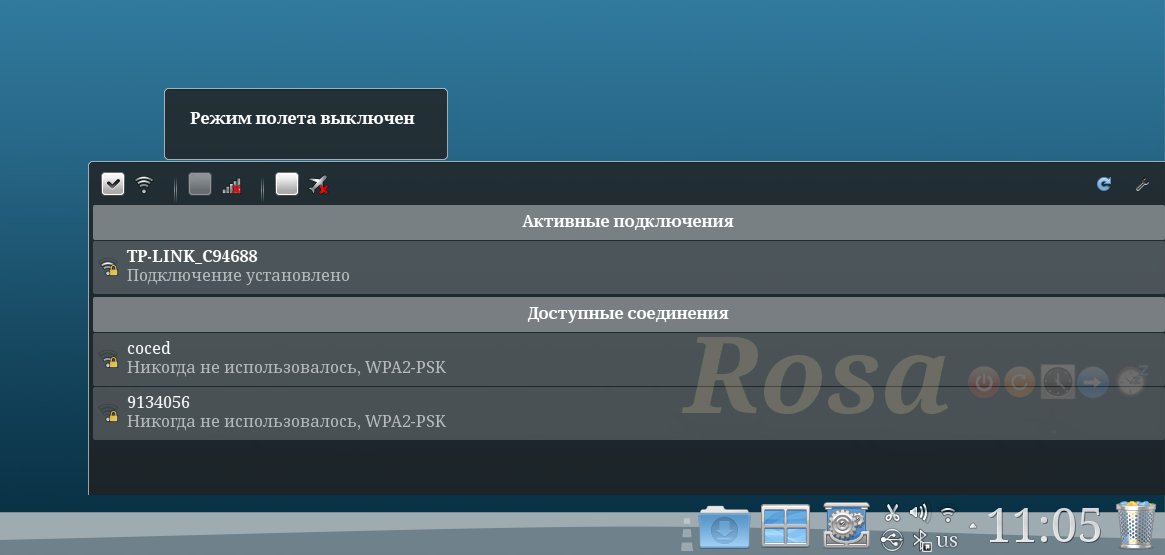This screenshot has width=1165, height=555.
Task: Toggle the mobile broadband checkbox
Action: coord(200,184)
